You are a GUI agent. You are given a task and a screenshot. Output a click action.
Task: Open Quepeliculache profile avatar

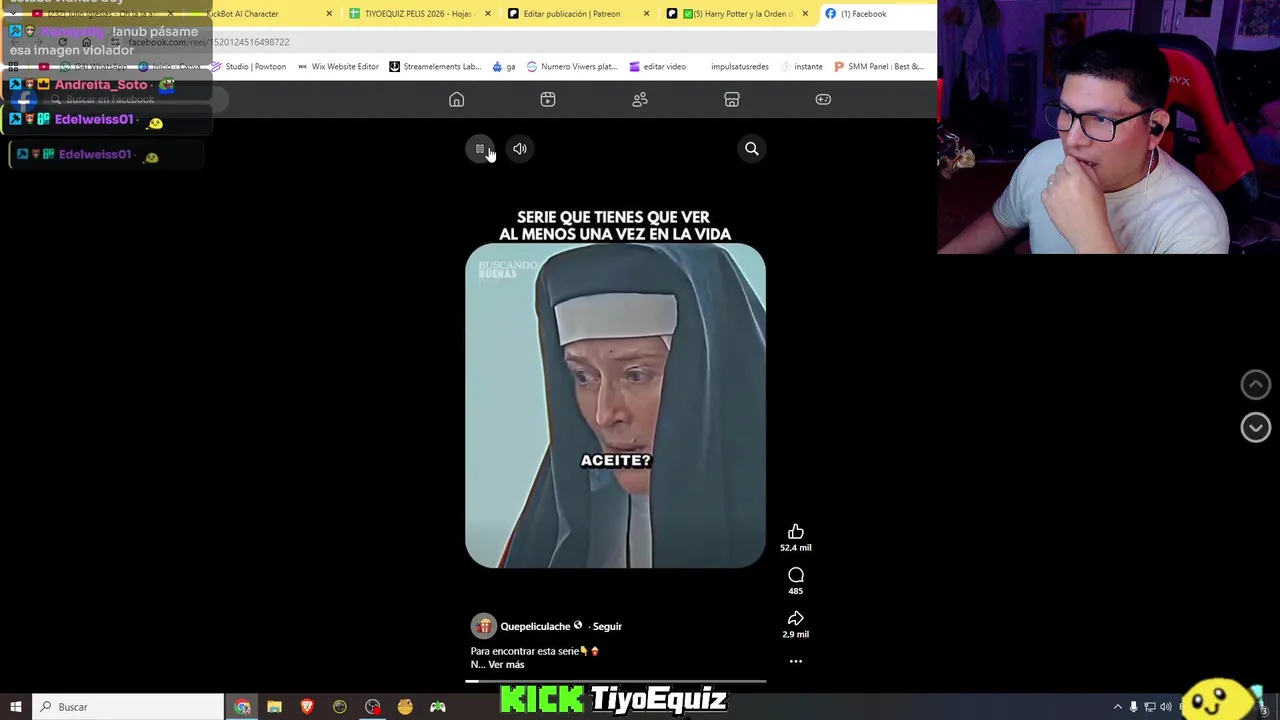pyautogui.click(x=484, y=626)
